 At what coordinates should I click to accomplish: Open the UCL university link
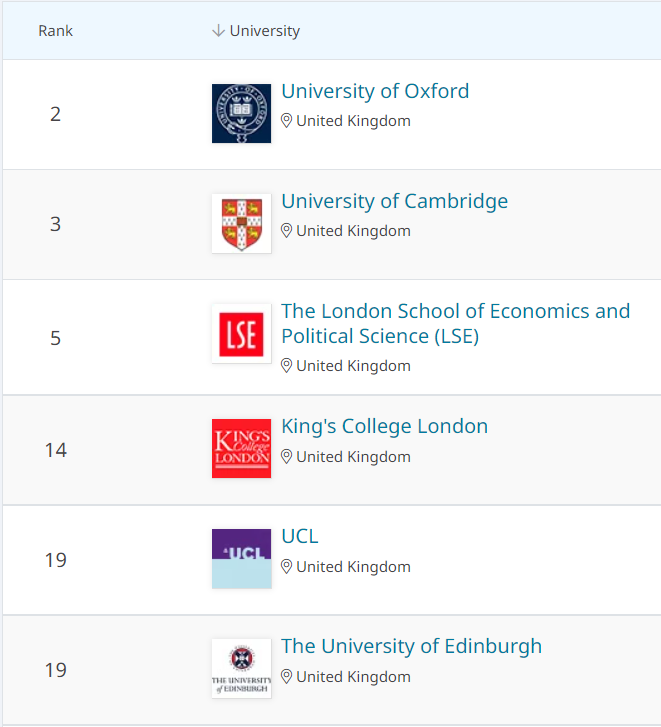[x=299, y=536]
